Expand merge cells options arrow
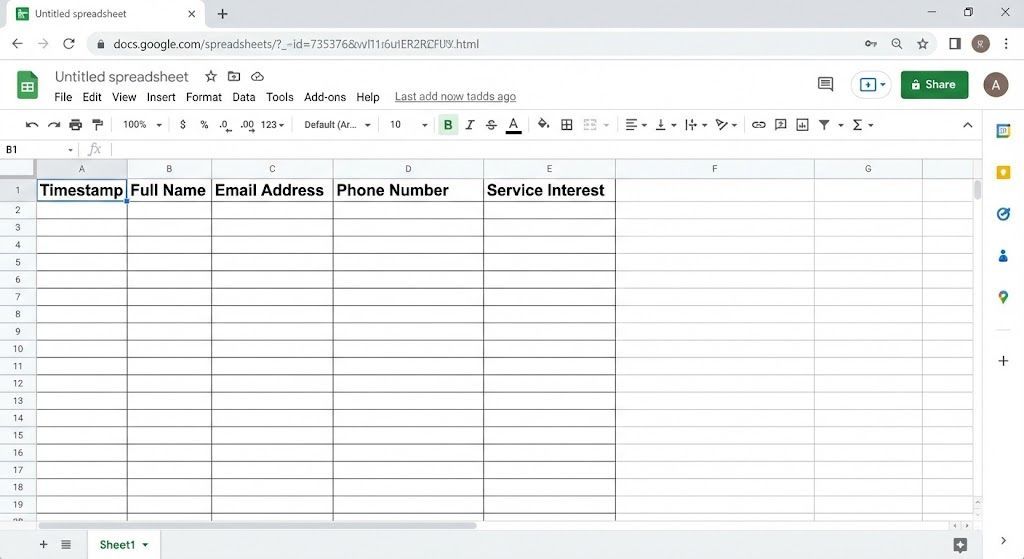 (x=606, y=125)
